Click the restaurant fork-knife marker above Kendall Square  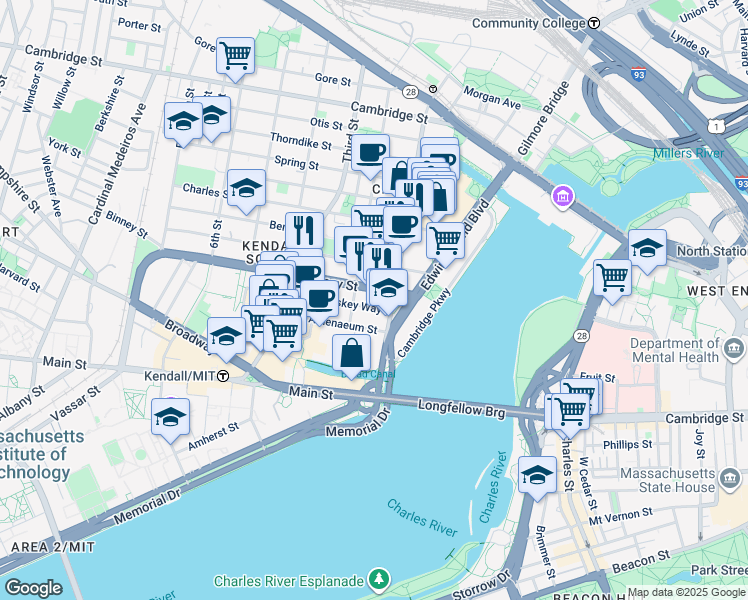pyautogui.click(x=304, y=231)
